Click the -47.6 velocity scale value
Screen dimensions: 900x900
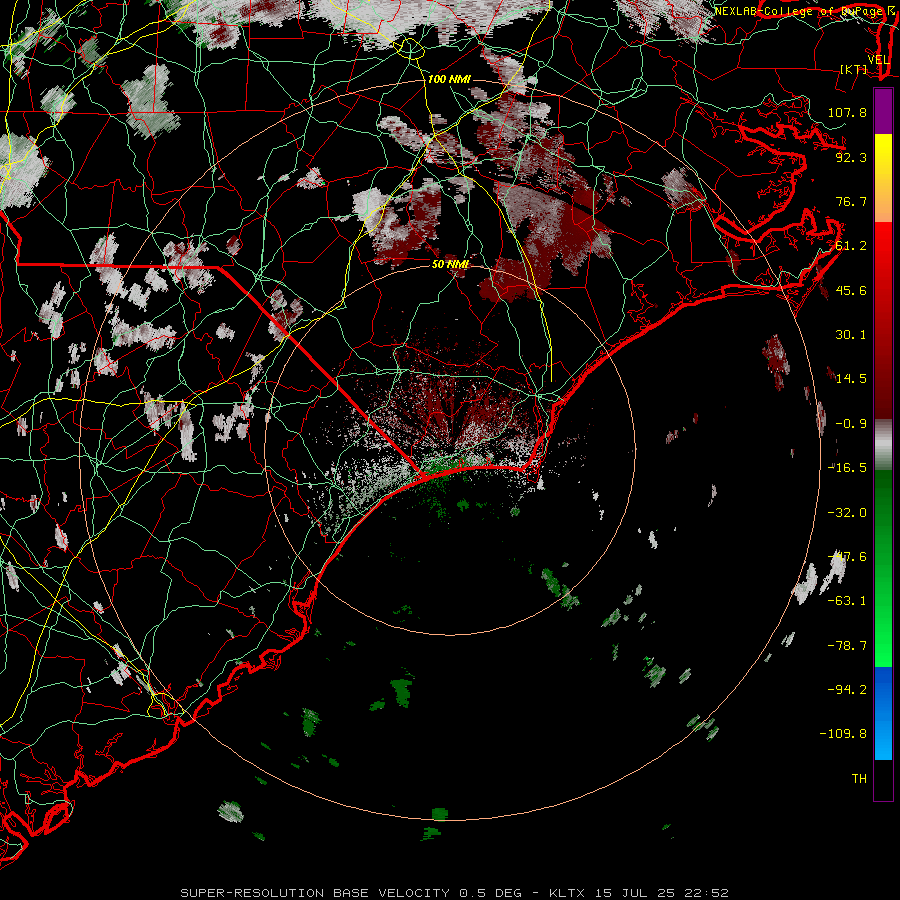(847, 557)
